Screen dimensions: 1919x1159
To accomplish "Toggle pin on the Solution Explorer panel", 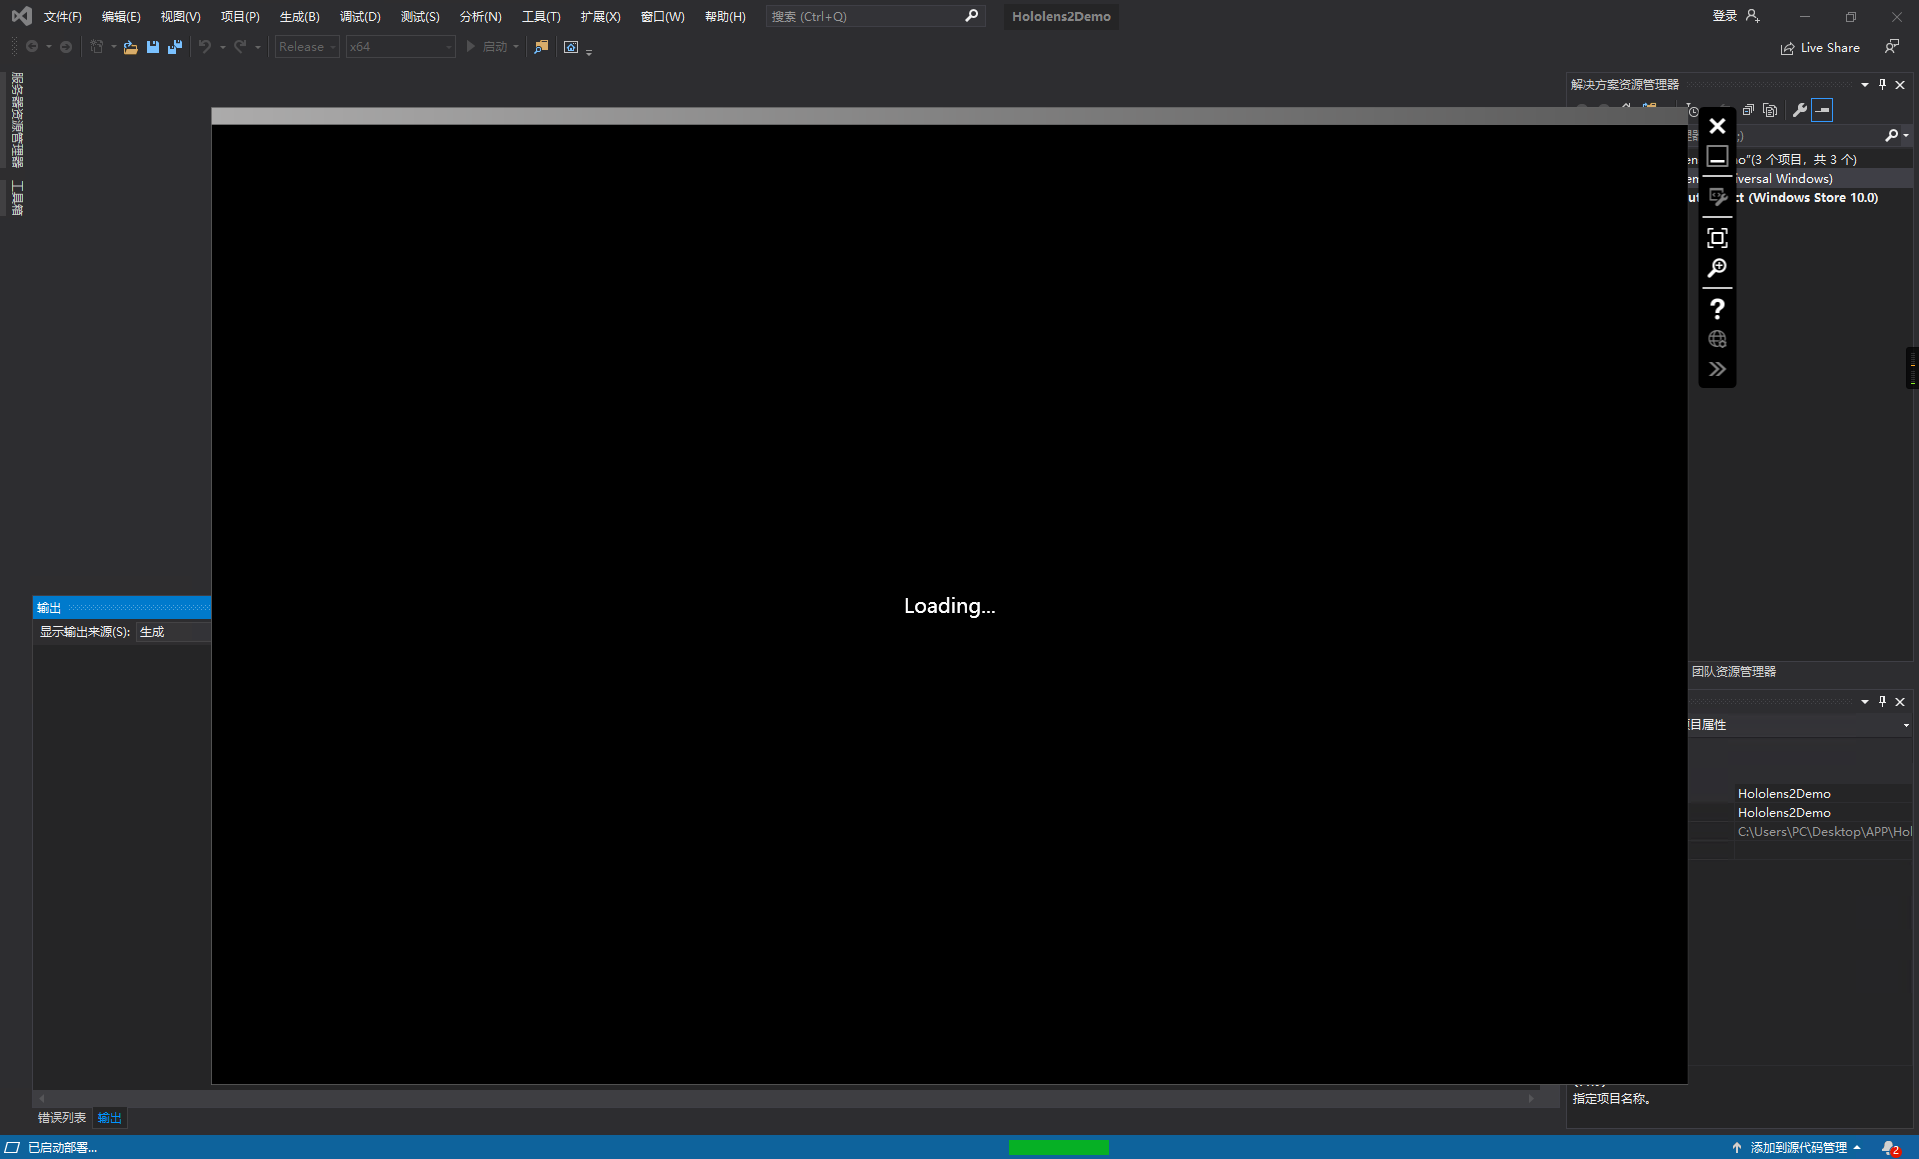I will (x=1882, y=84).
